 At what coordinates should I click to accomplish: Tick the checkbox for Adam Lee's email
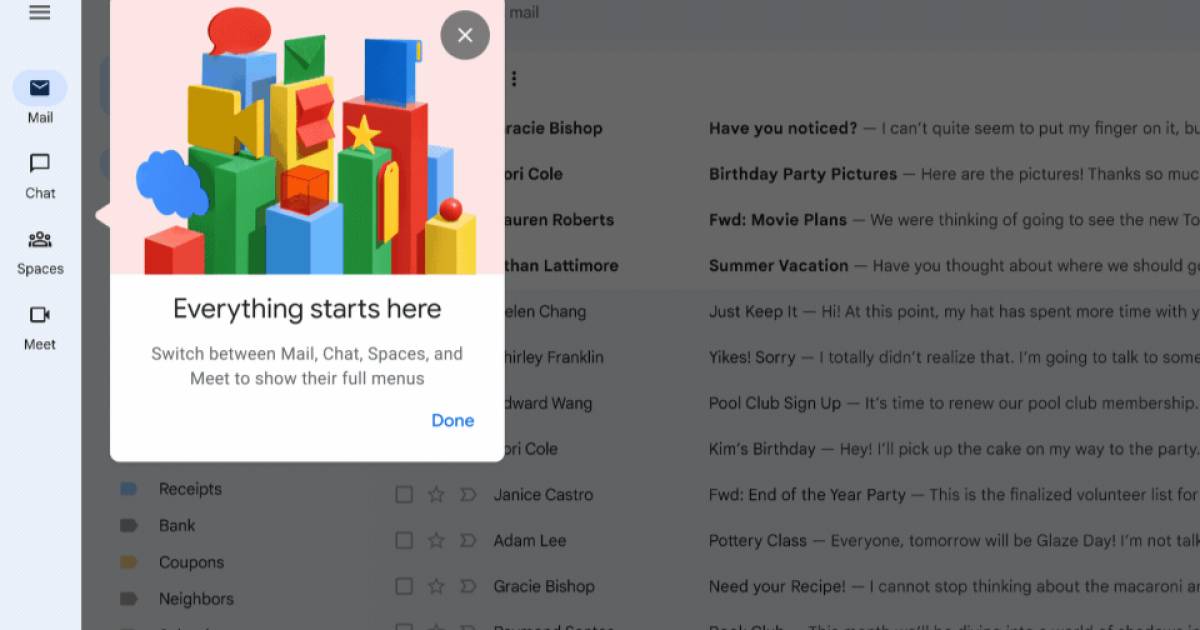404,541
